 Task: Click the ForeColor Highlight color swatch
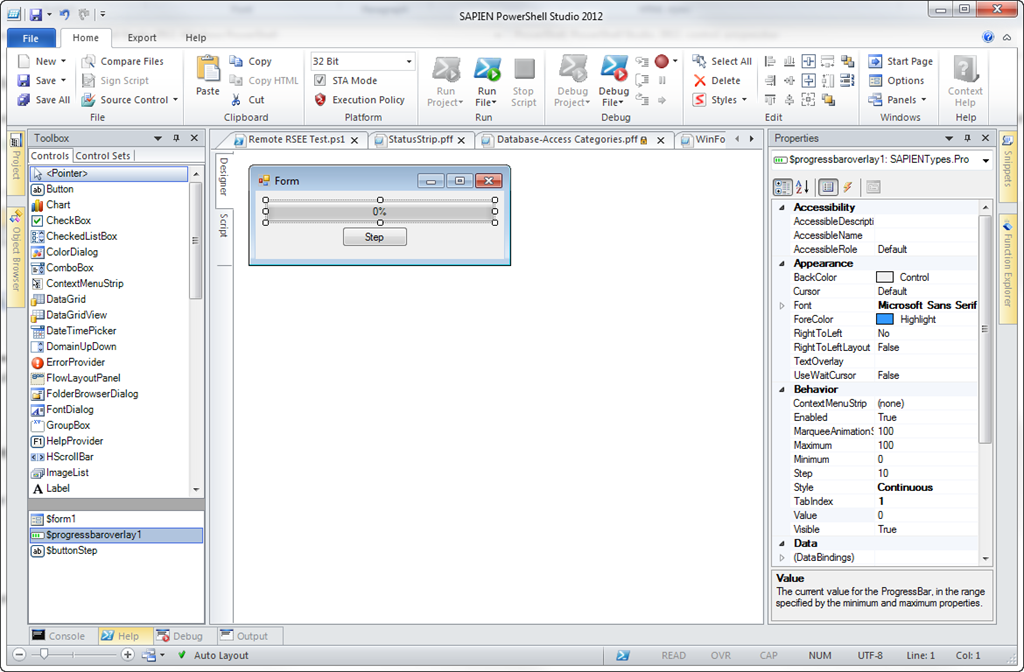click(x=884, y=319)
